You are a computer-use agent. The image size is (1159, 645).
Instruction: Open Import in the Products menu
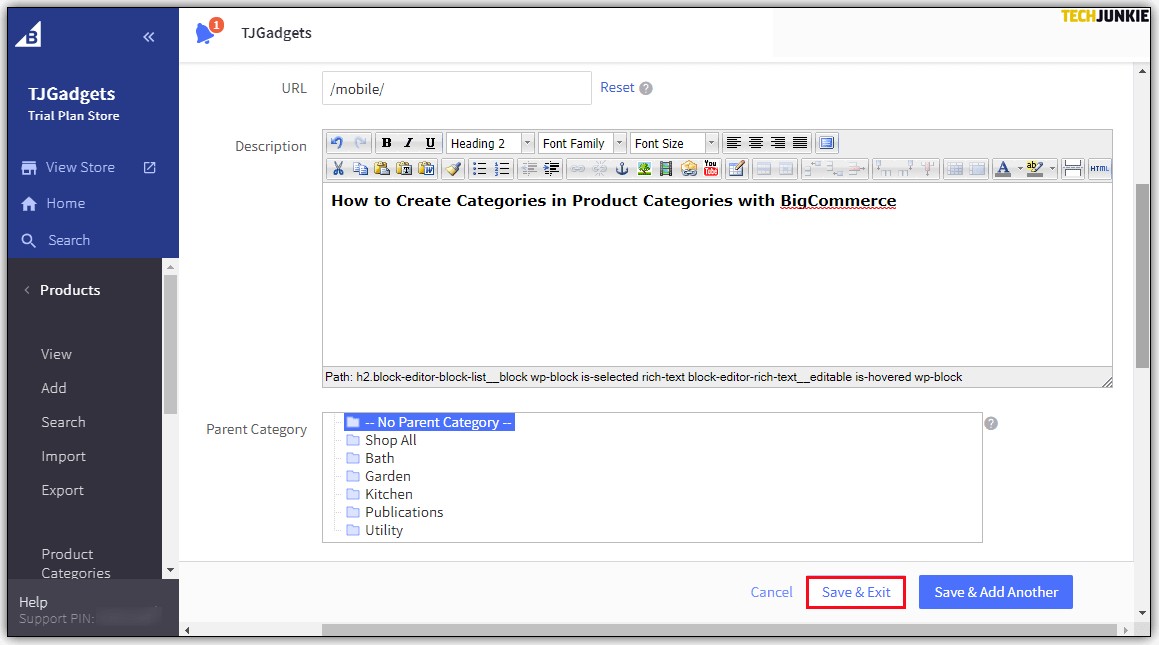point(63,456)
